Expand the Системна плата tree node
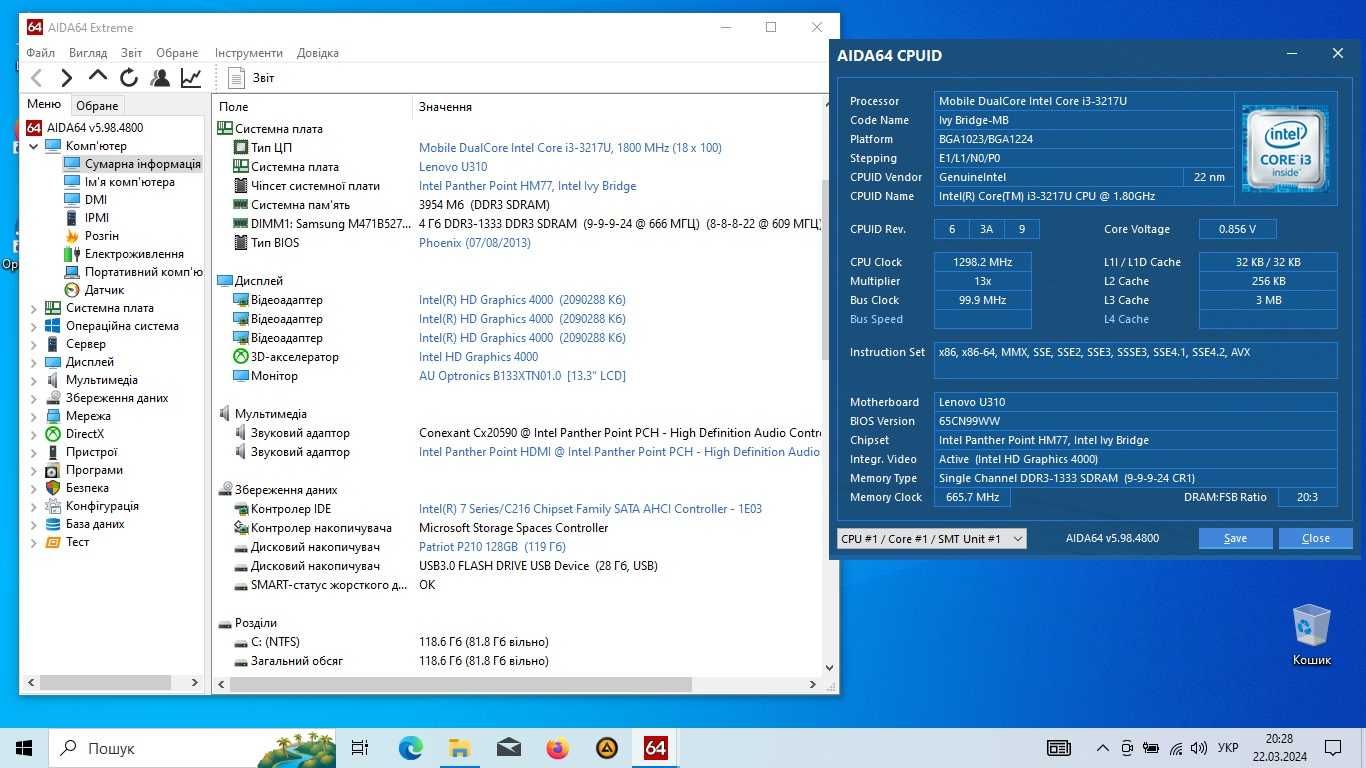 click(33, 308)
